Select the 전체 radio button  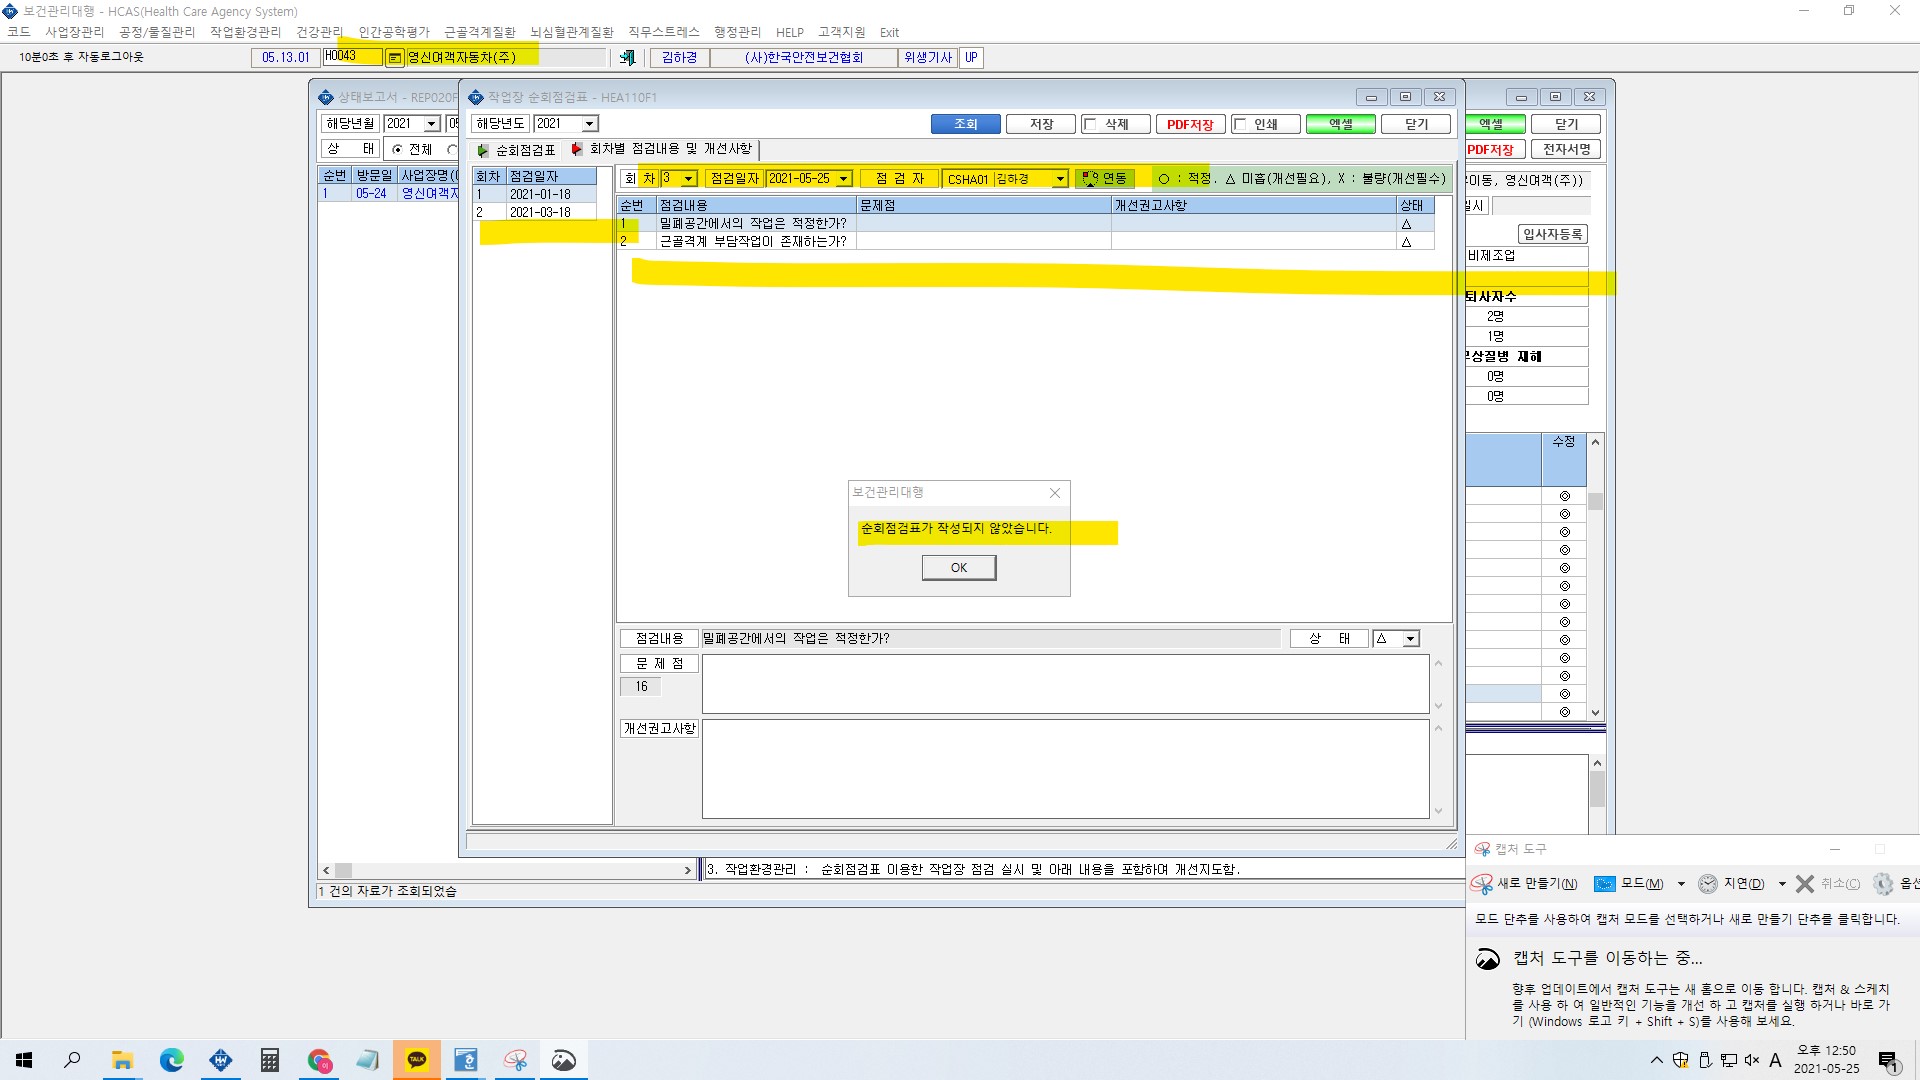point(397,150)
